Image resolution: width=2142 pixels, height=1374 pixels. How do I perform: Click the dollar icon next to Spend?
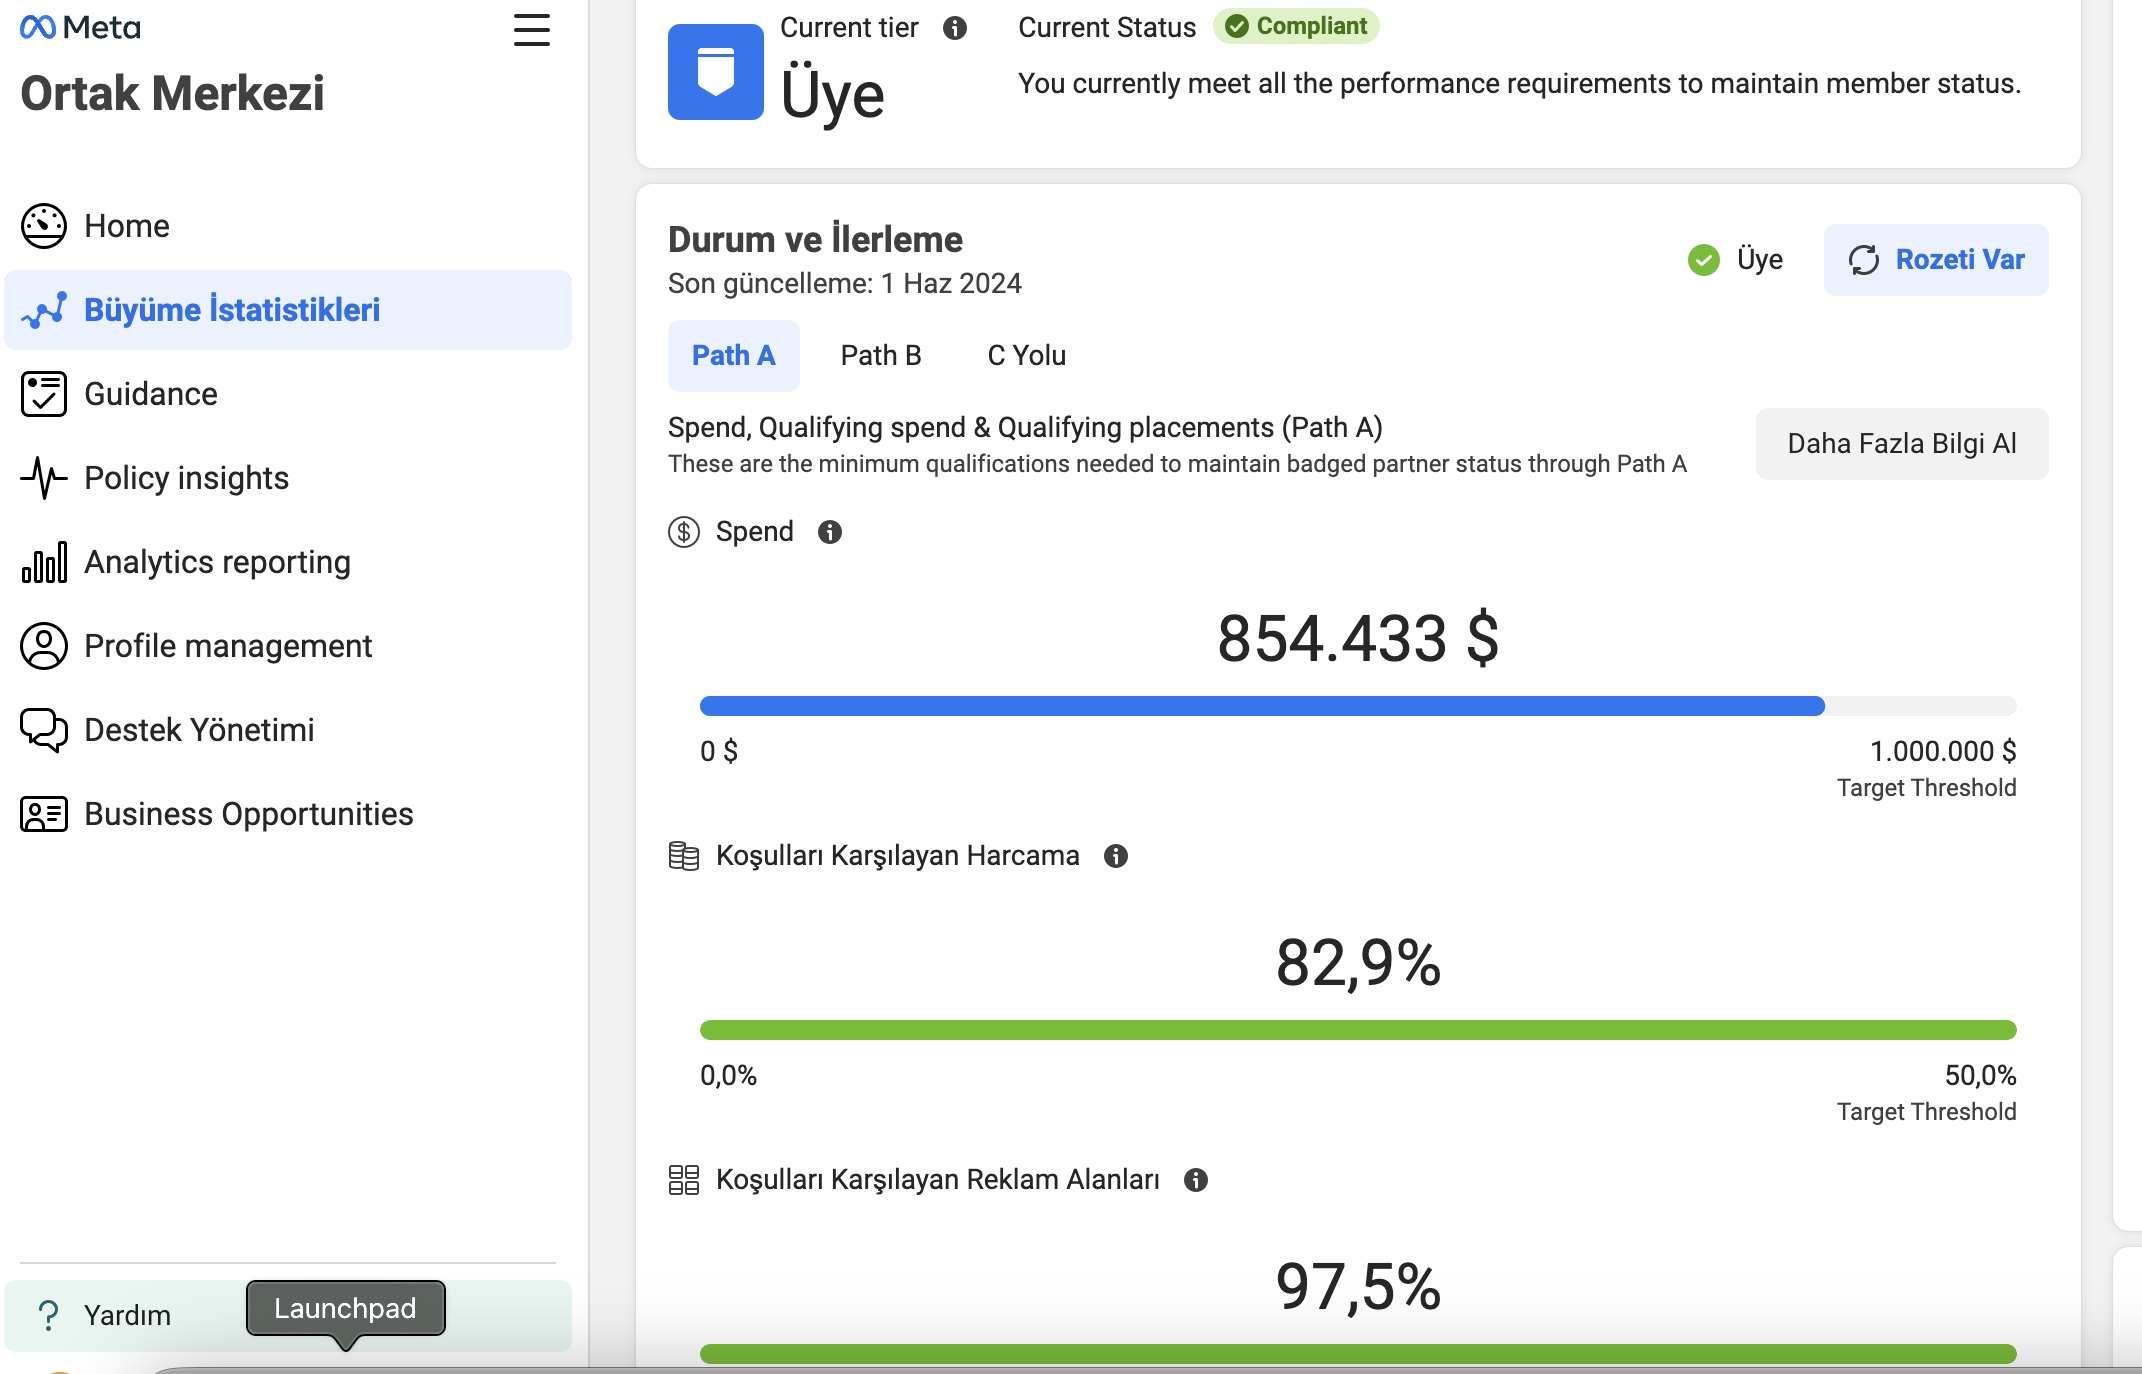click(x=684, y=532)
